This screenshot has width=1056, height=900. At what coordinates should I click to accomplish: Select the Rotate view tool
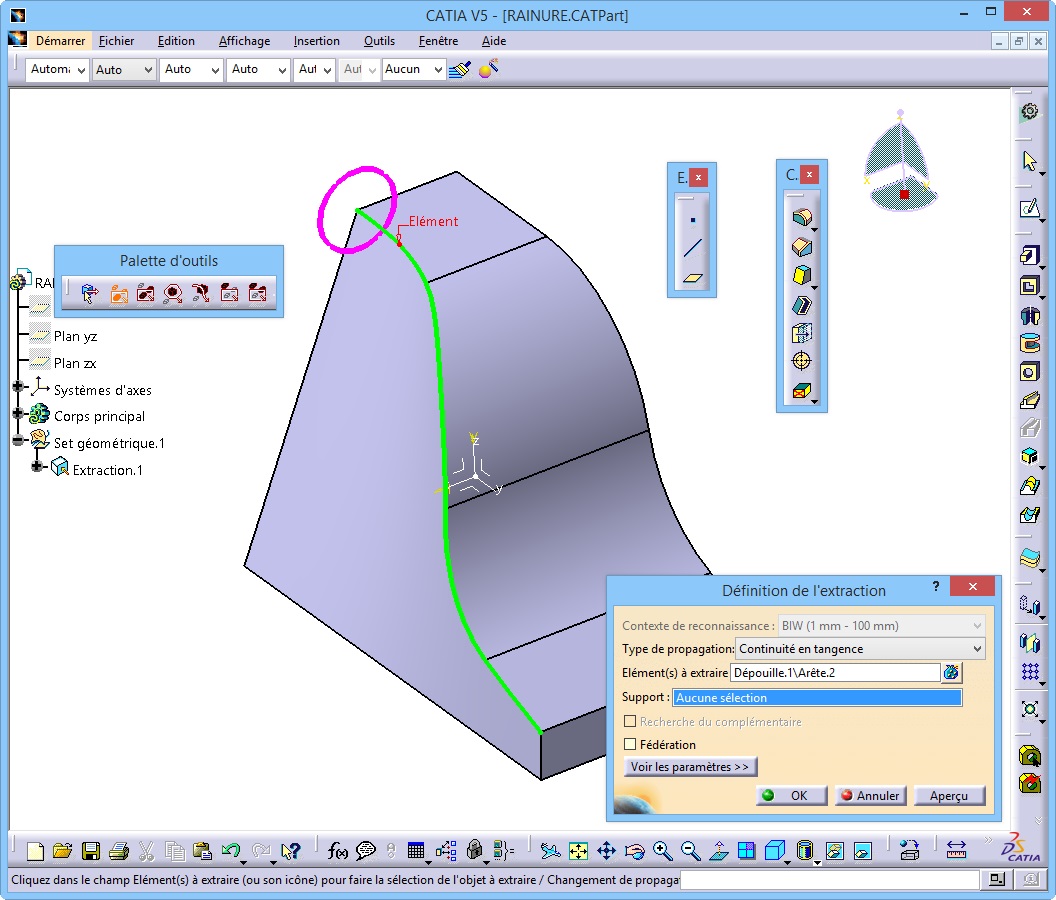(x=634, y=851)
